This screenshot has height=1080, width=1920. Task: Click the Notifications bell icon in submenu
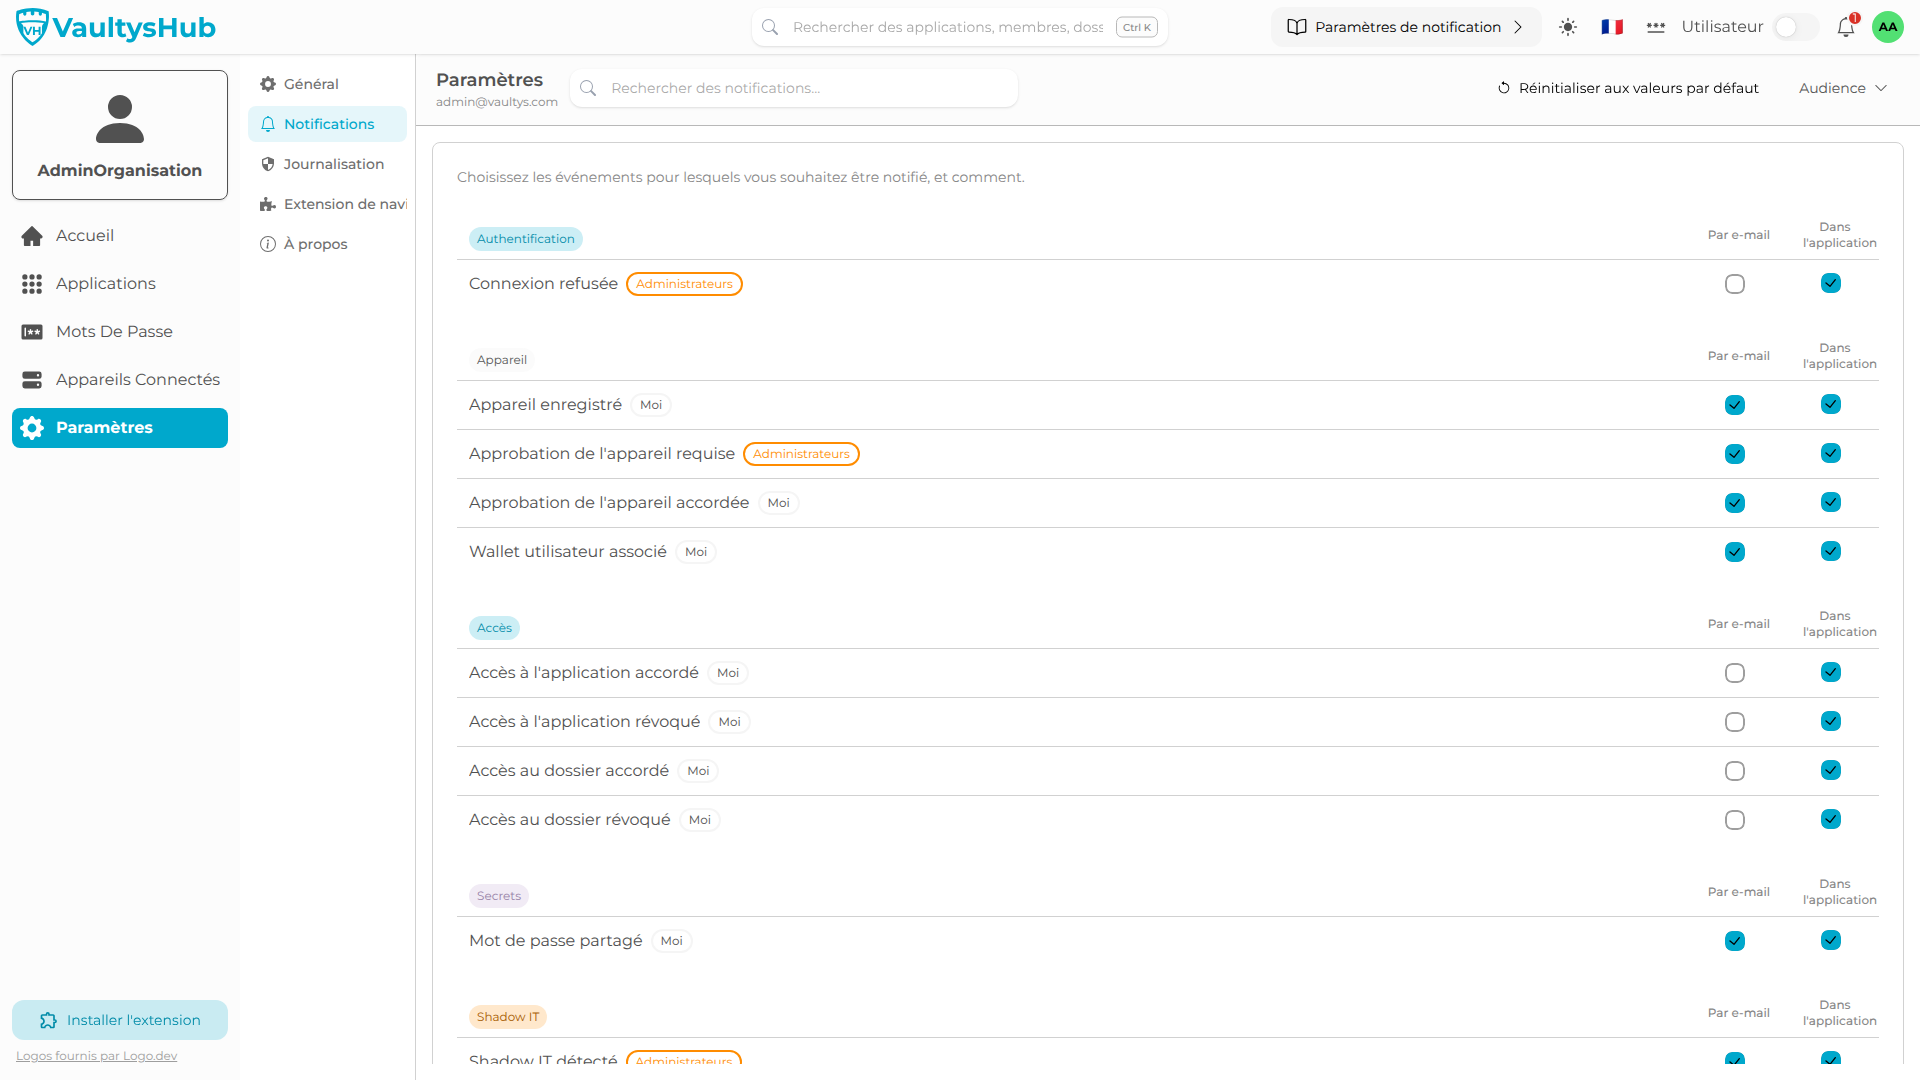[268, 124]
